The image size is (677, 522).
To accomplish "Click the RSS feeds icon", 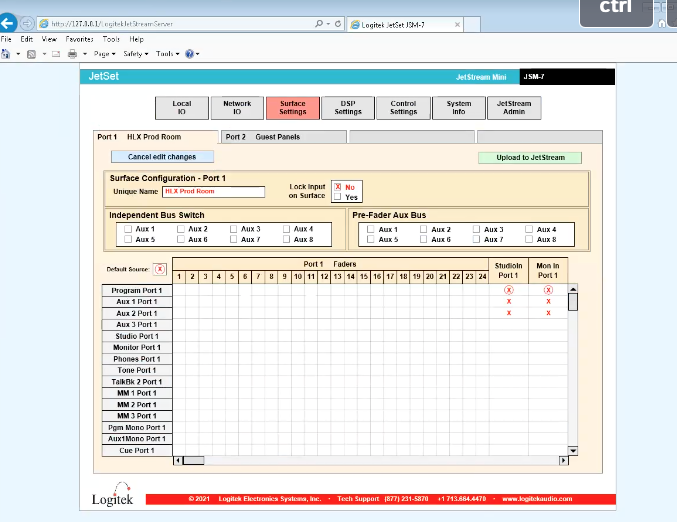I will [x=31, y=54].
